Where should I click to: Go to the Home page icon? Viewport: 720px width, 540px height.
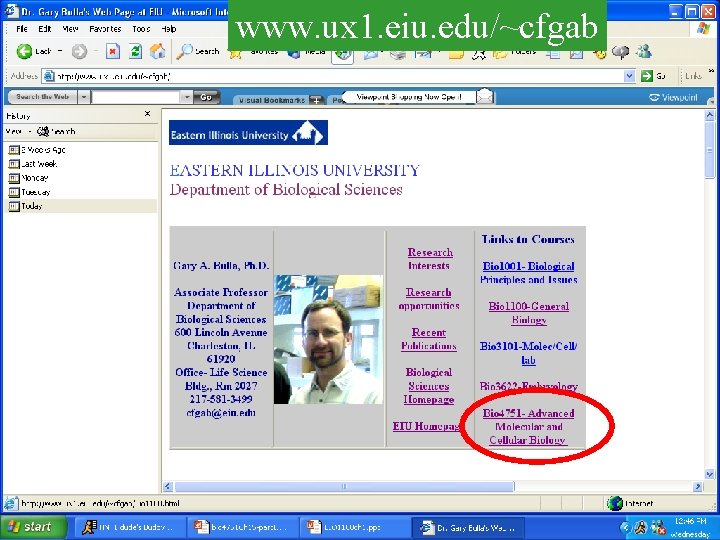point(158,51)
